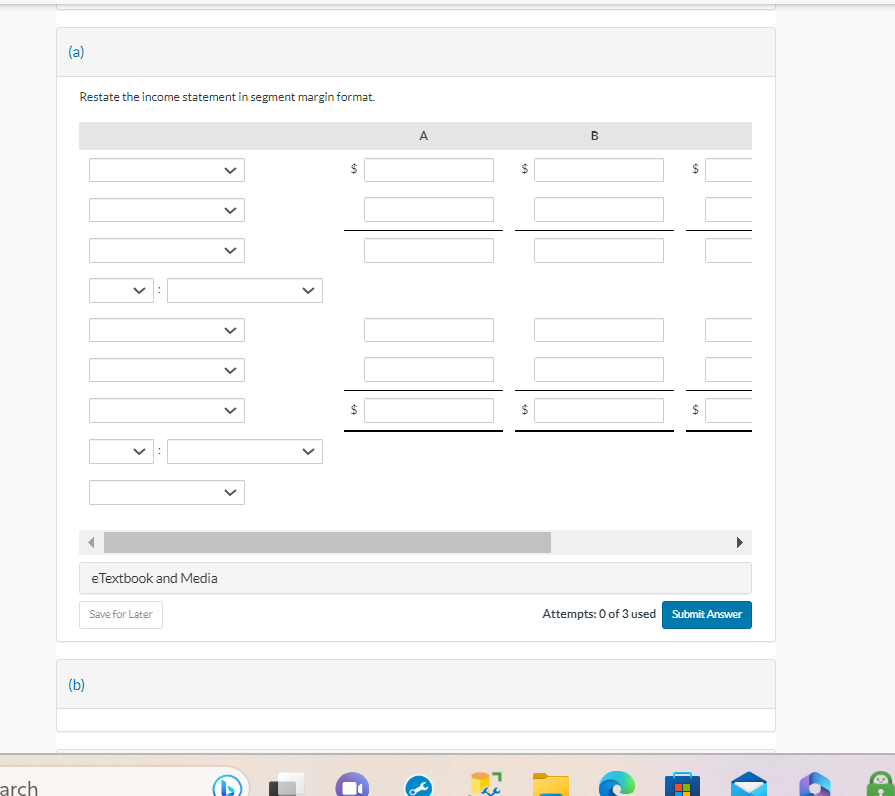This screenshot has height=796, width=895.
Task: Open the database tools taskbar icon
Action: click(x=485, y=785)
